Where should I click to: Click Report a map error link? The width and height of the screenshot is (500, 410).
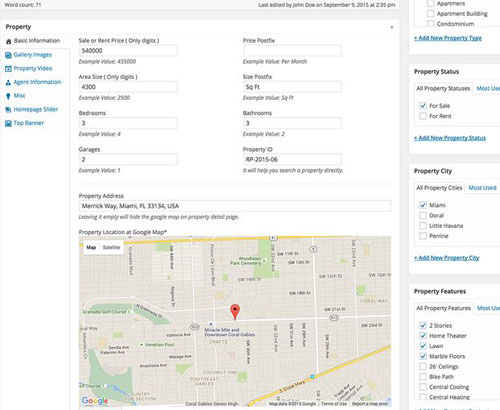[x=370, y=404]
